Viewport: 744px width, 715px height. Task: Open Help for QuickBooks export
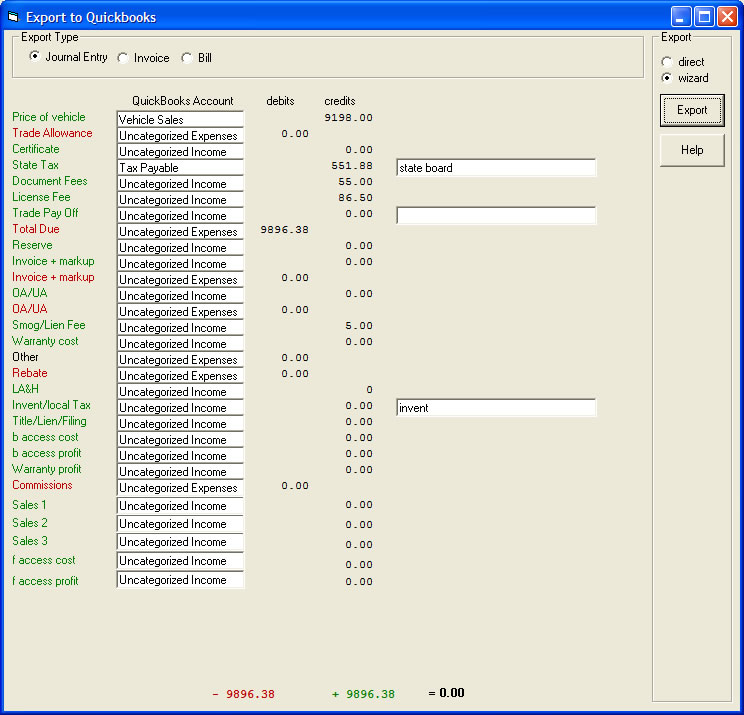click(x=692, y=150)
